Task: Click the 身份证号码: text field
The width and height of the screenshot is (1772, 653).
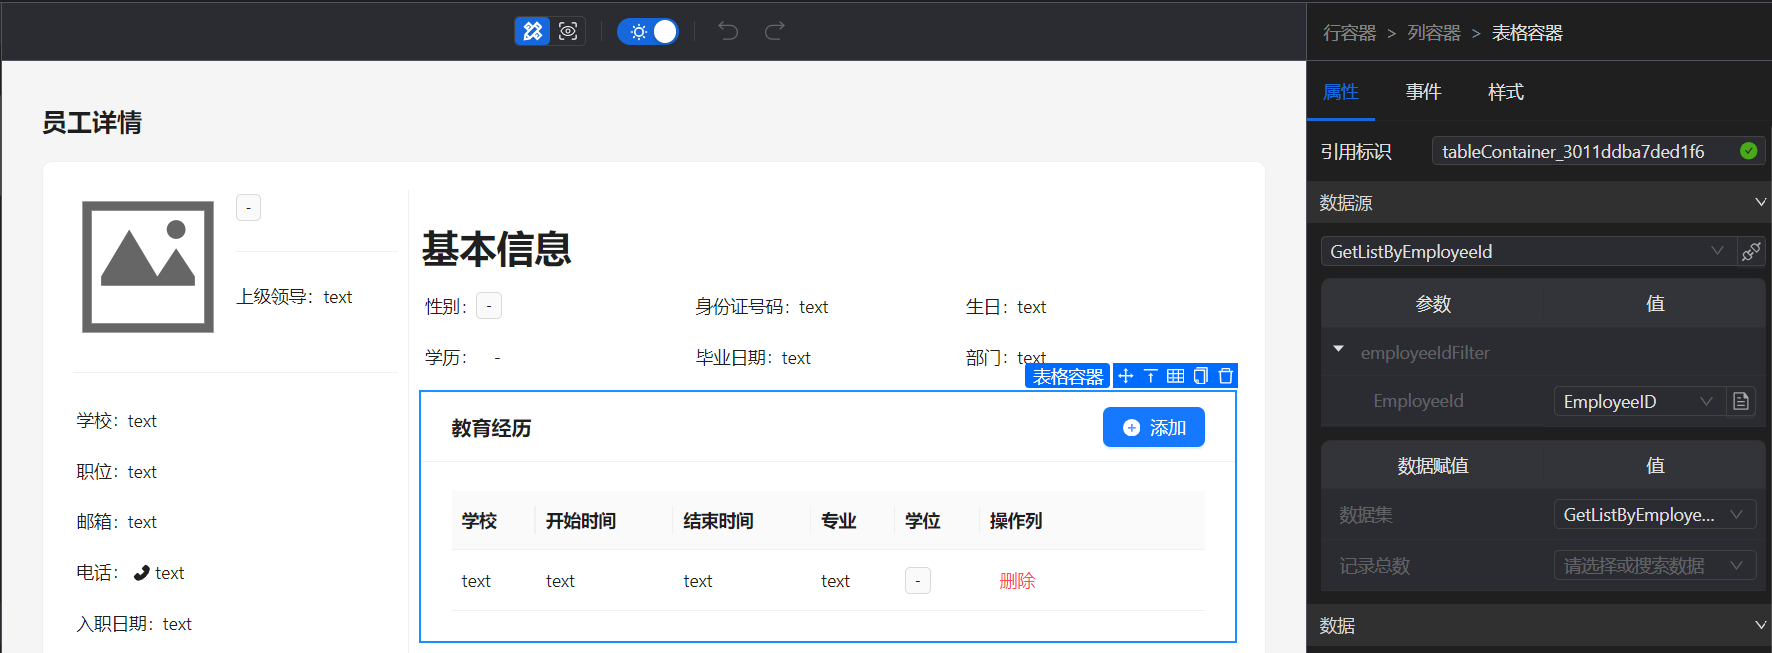Action: 762,307
